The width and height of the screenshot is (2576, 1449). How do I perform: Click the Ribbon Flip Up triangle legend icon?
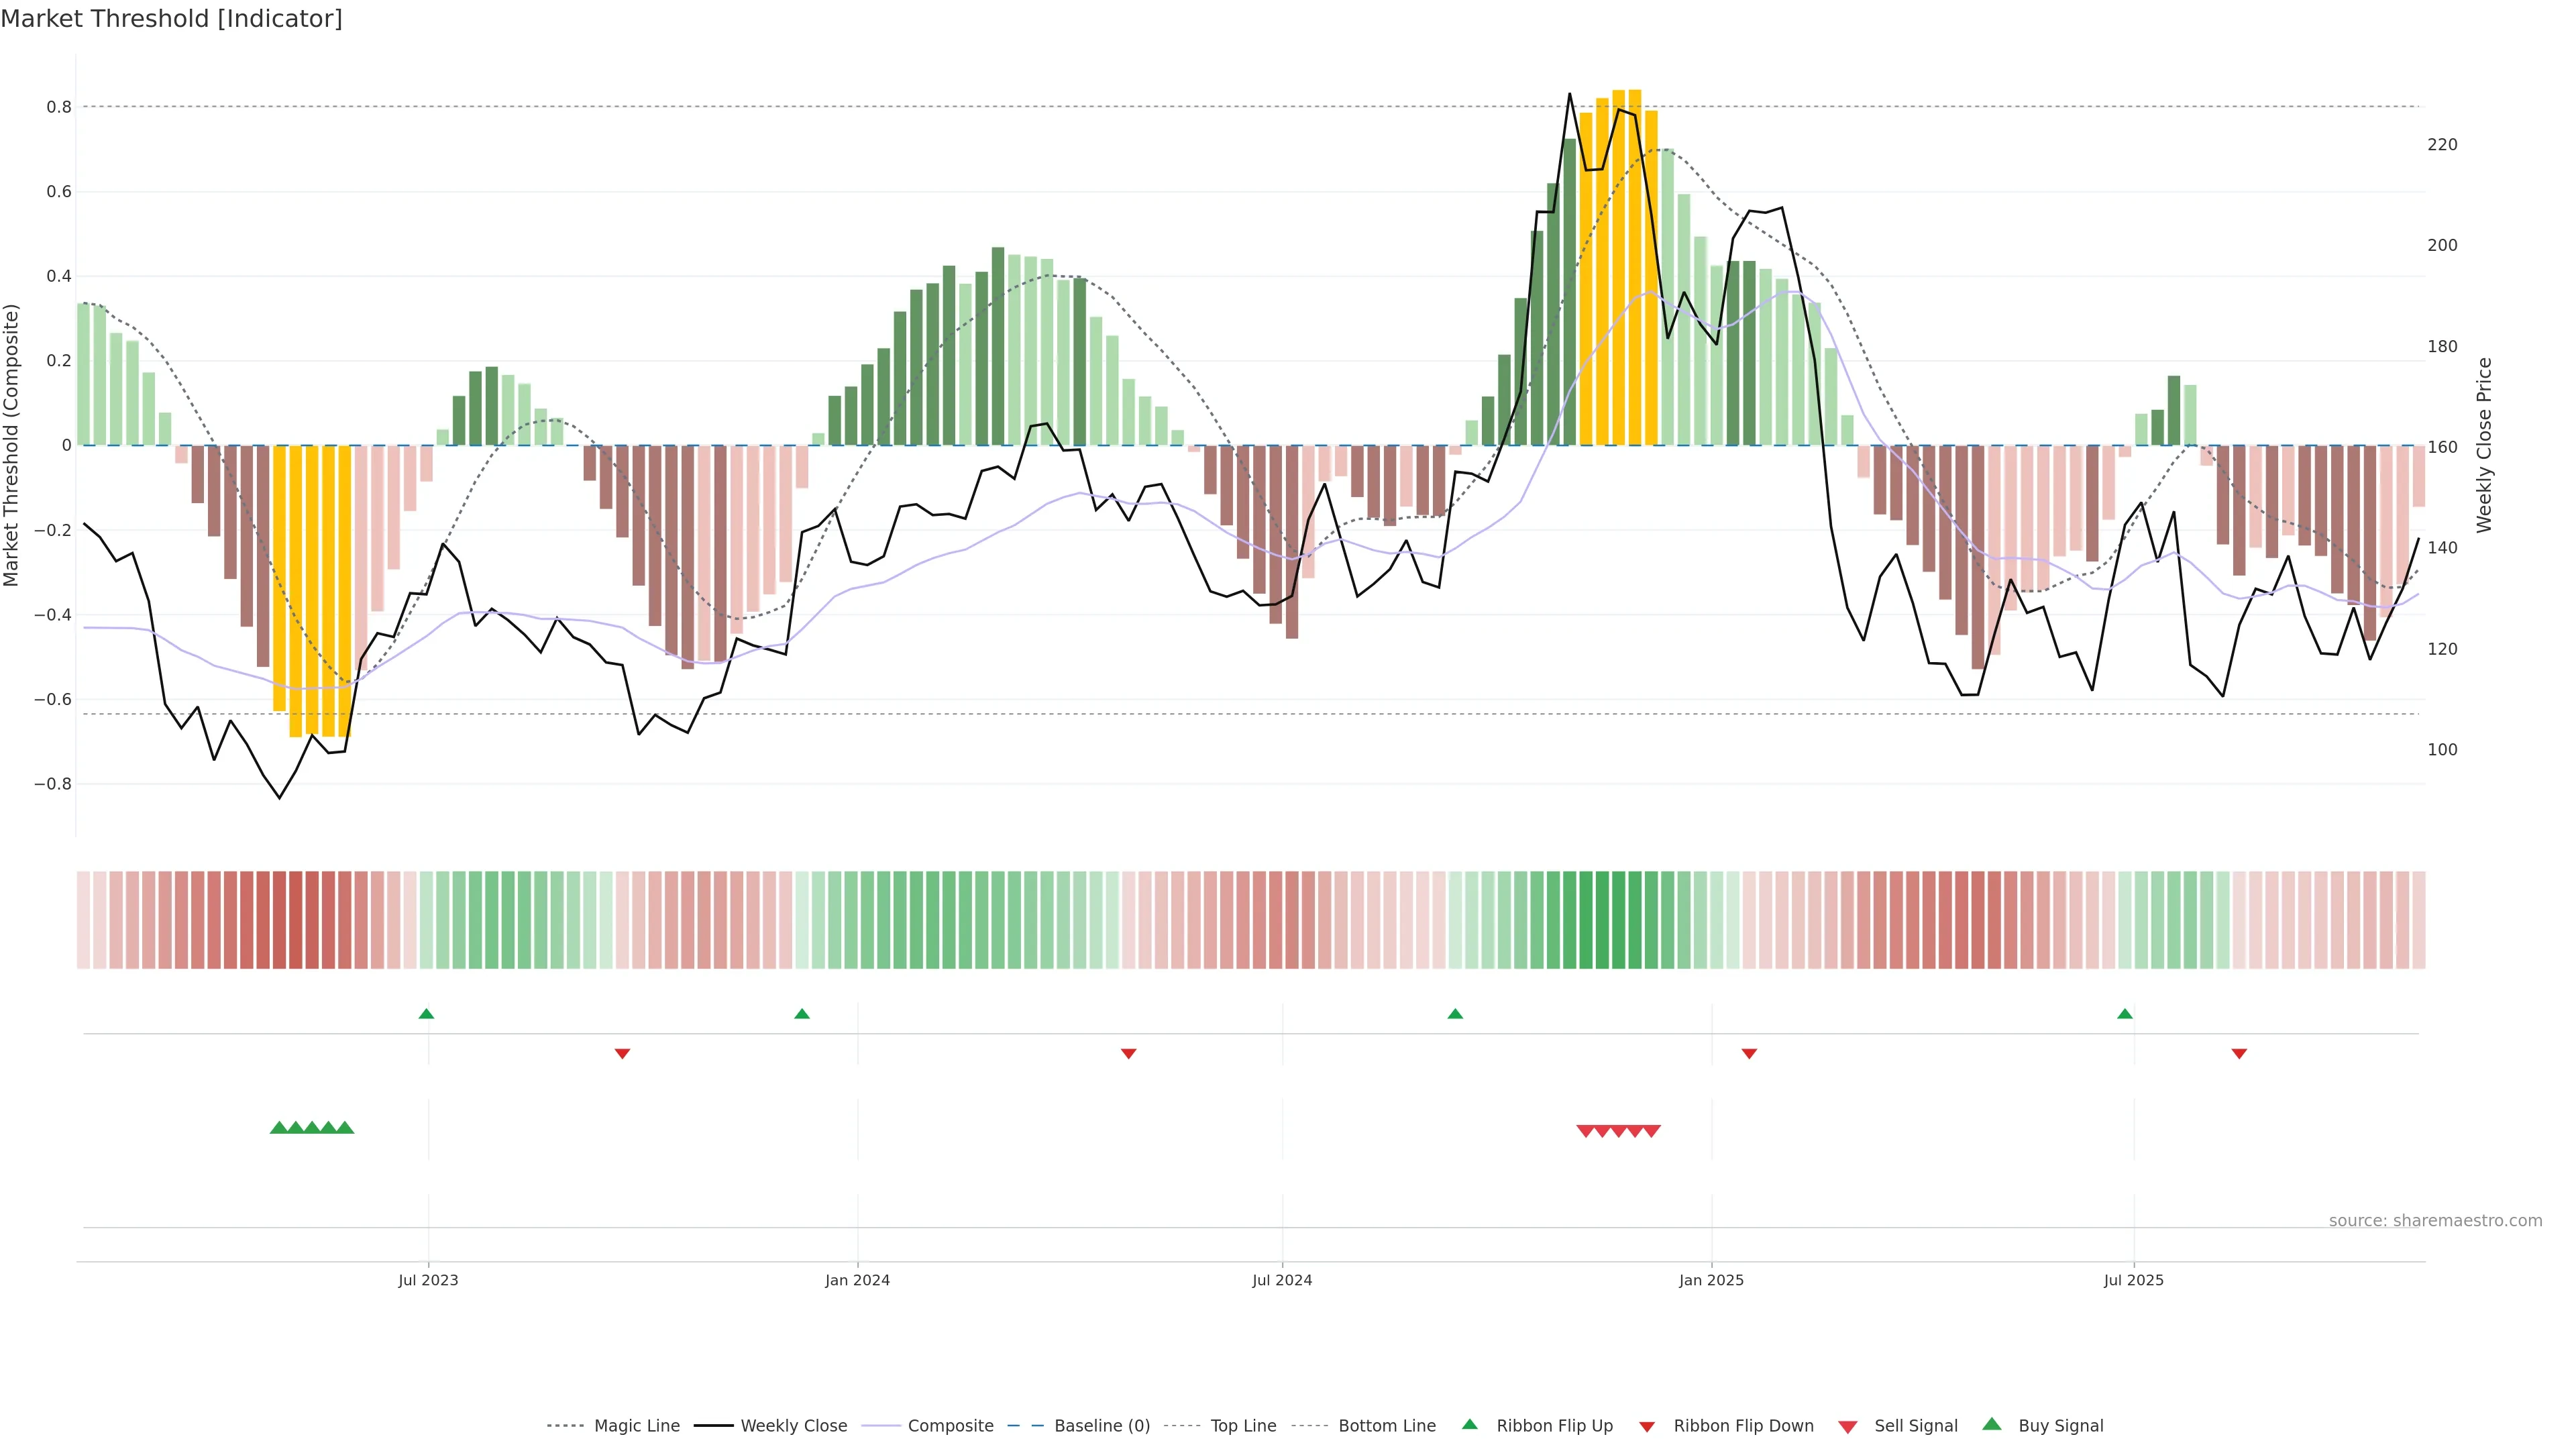1469,1424
